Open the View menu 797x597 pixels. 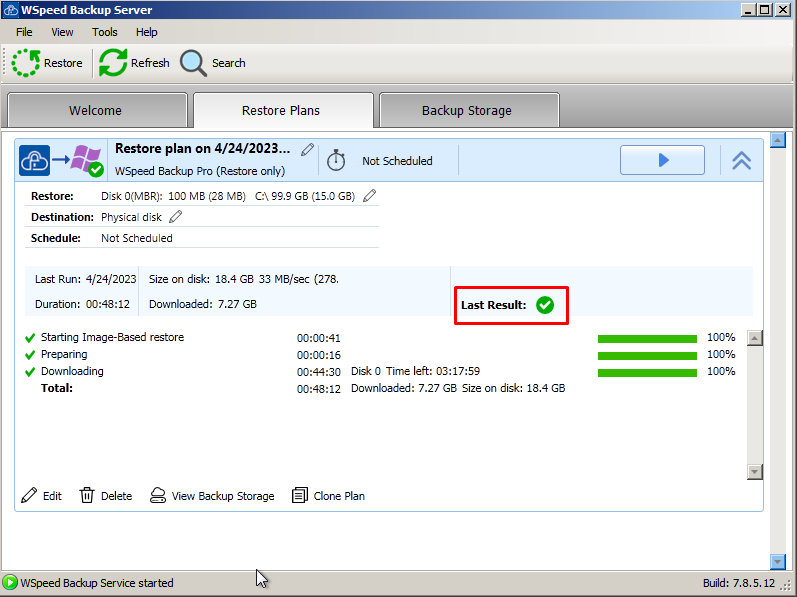point(62,32)
